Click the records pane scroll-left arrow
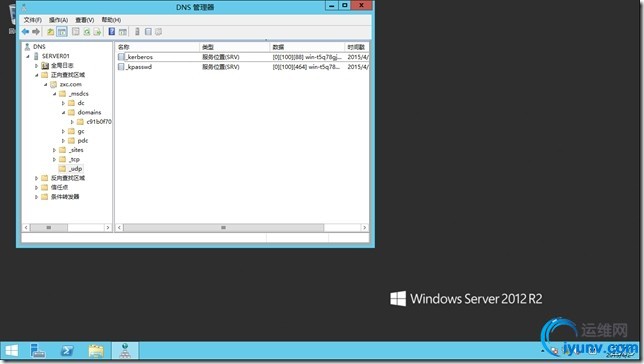 [x=120, y=228]
